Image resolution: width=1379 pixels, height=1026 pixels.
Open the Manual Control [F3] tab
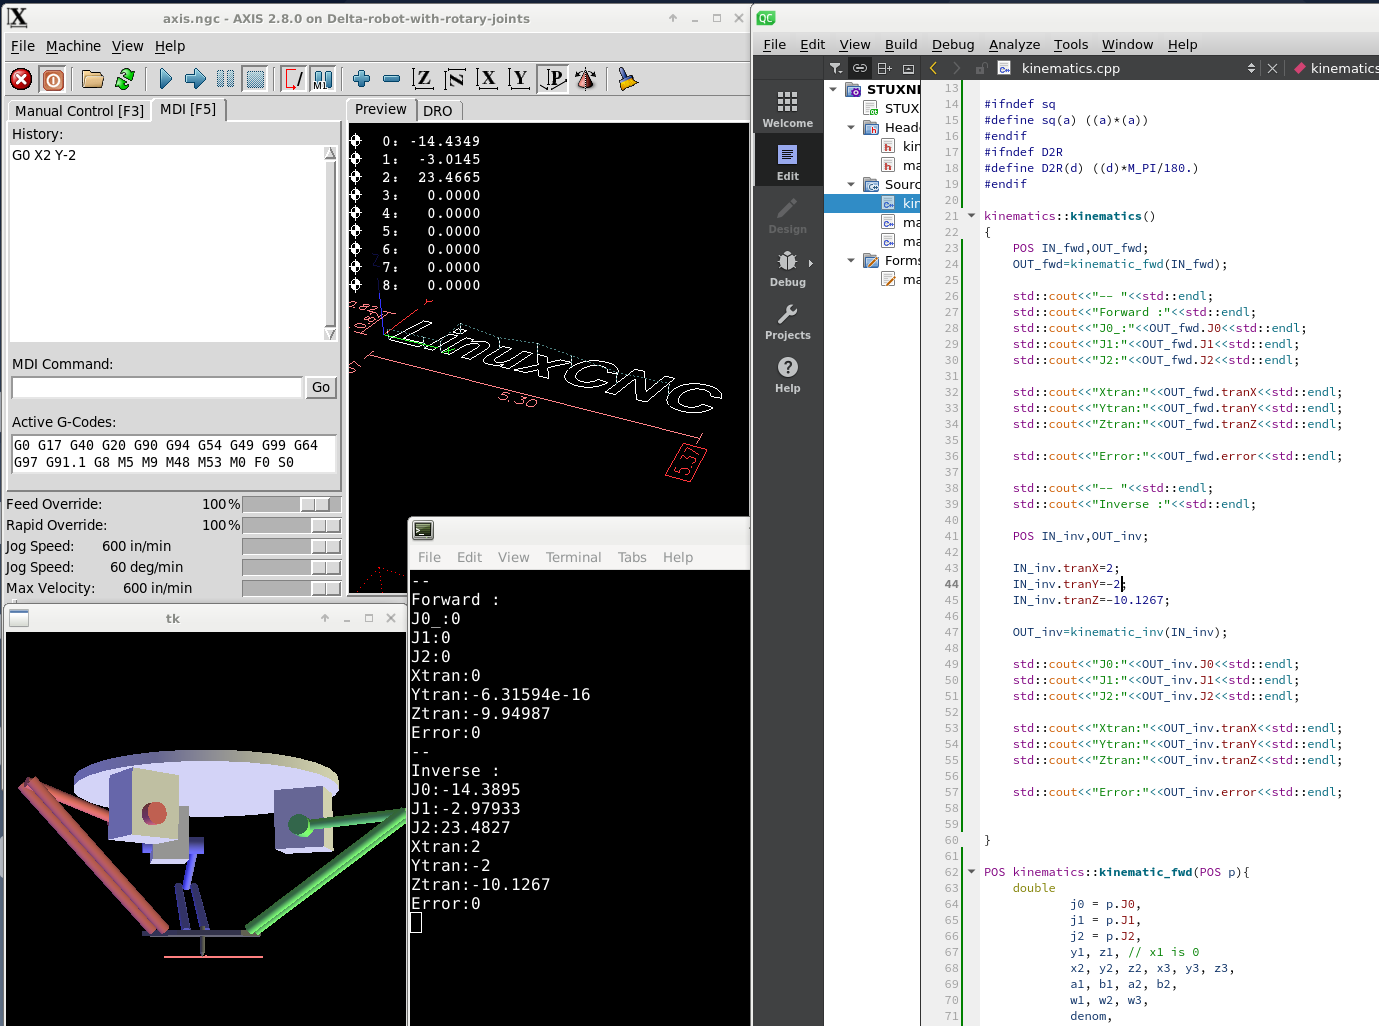pos(79,111)
